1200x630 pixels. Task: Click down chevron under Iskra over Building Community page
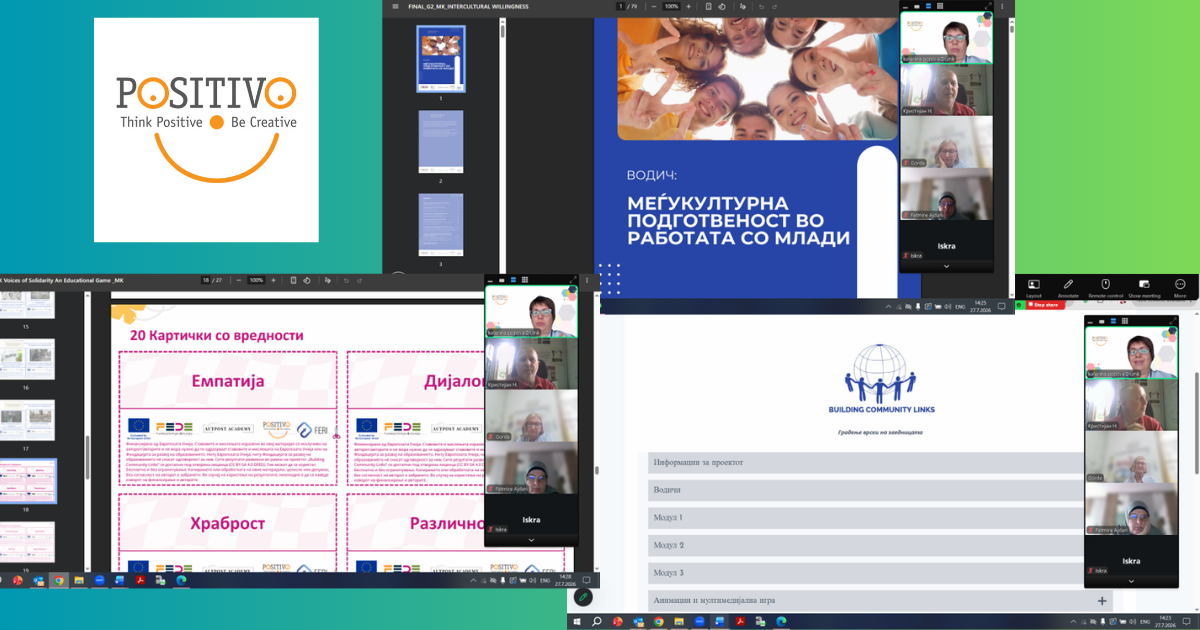[1131, 581]
